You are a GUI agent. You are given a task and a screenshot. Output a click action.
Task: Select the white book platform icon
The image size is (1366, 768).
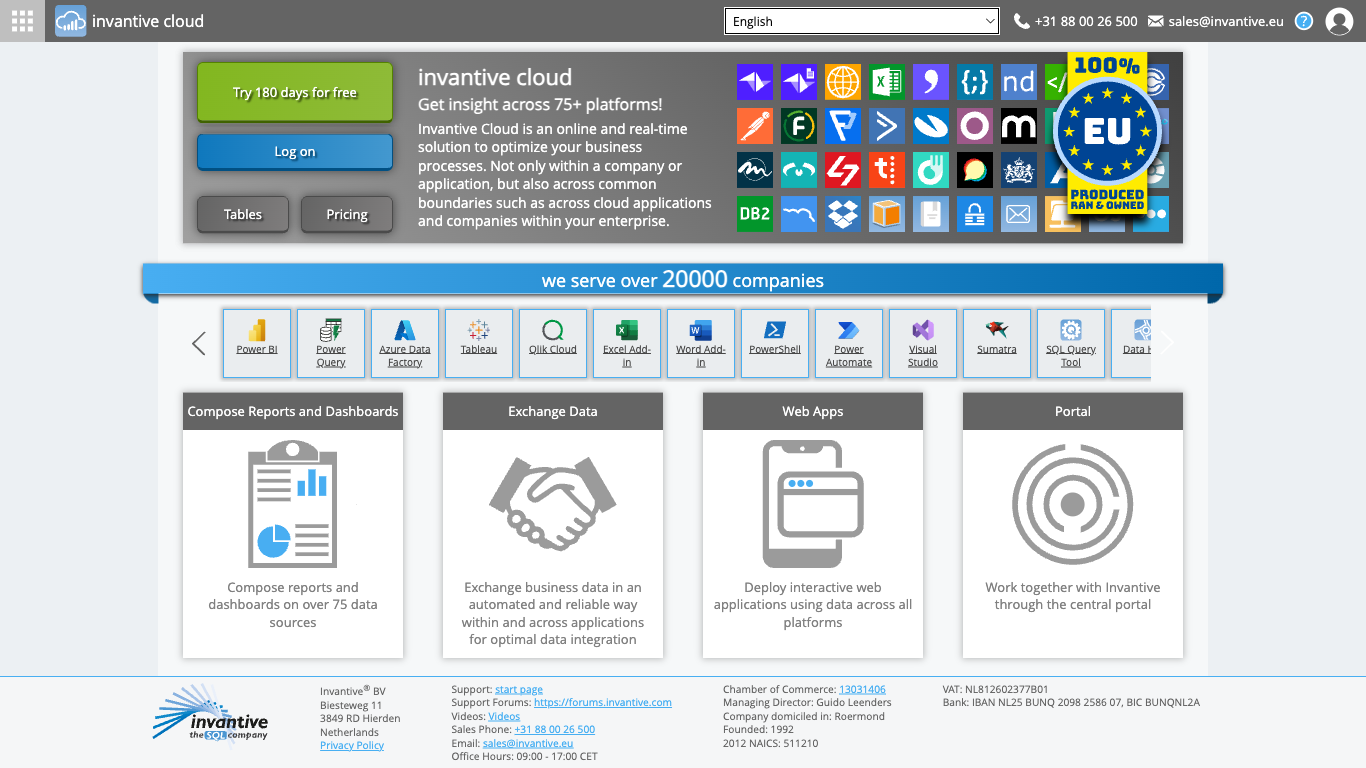pos(931,214)
